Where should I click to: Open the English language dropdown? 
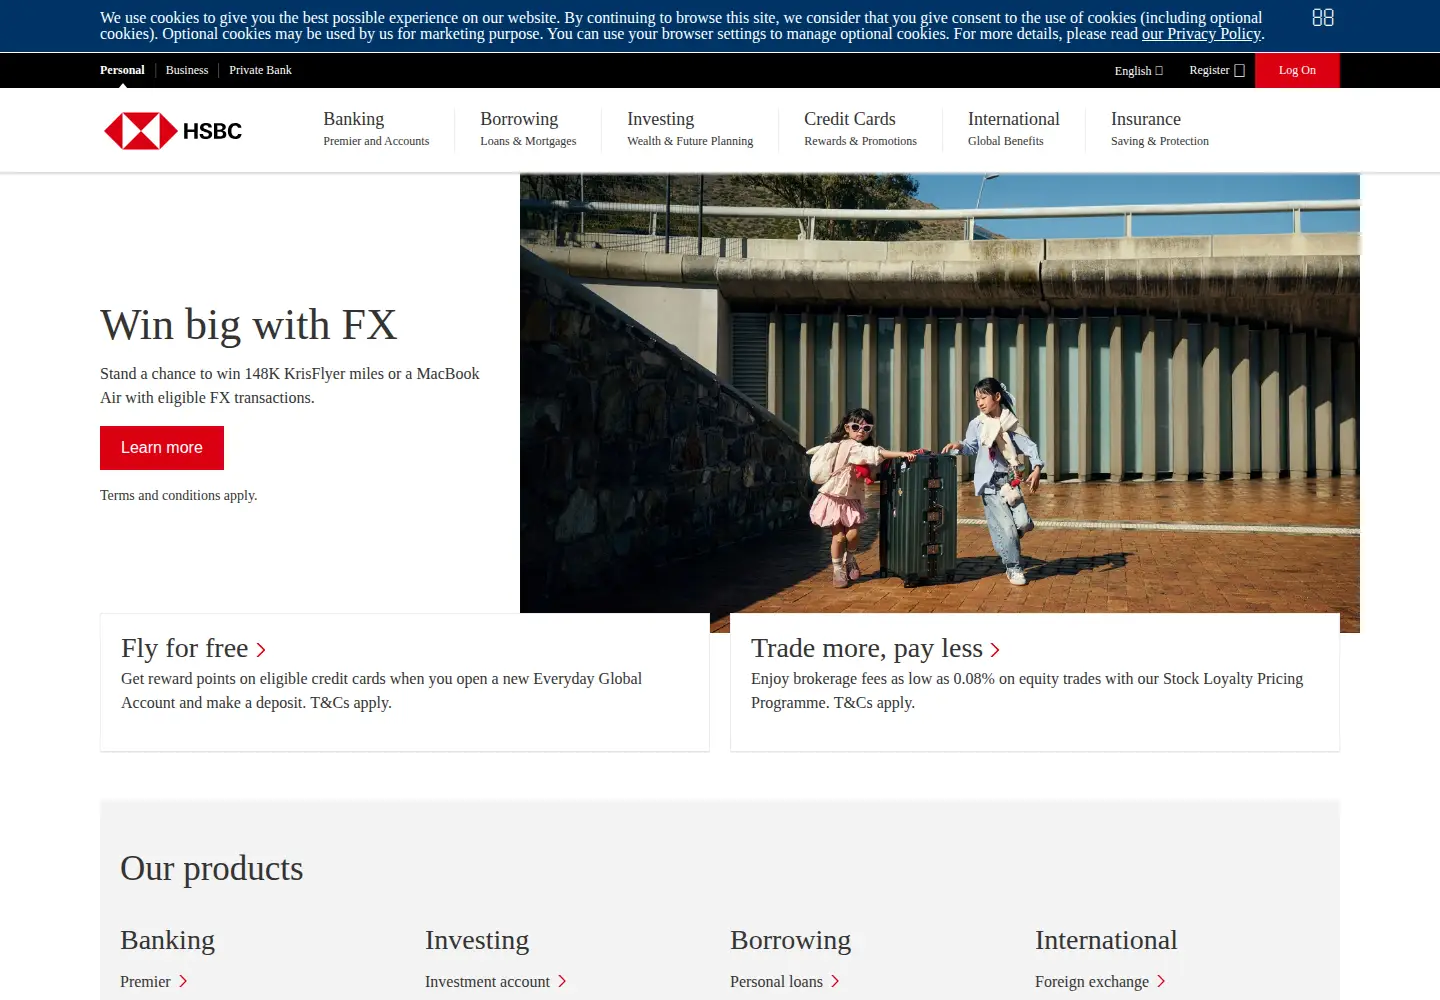(1139, 71)
